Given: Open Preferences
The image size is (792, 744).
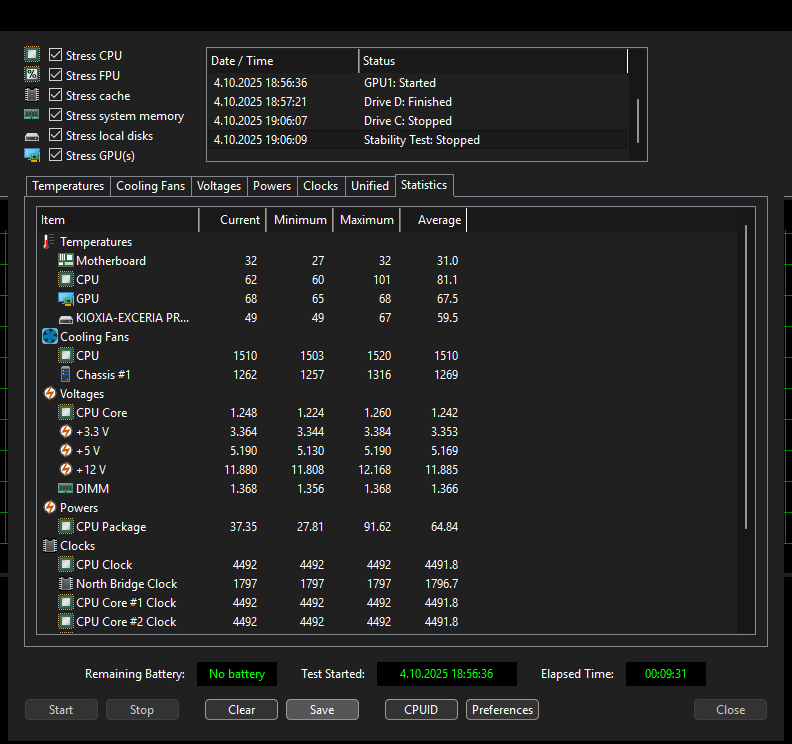Looking at the screenshot, I should (x=503, y=710).
